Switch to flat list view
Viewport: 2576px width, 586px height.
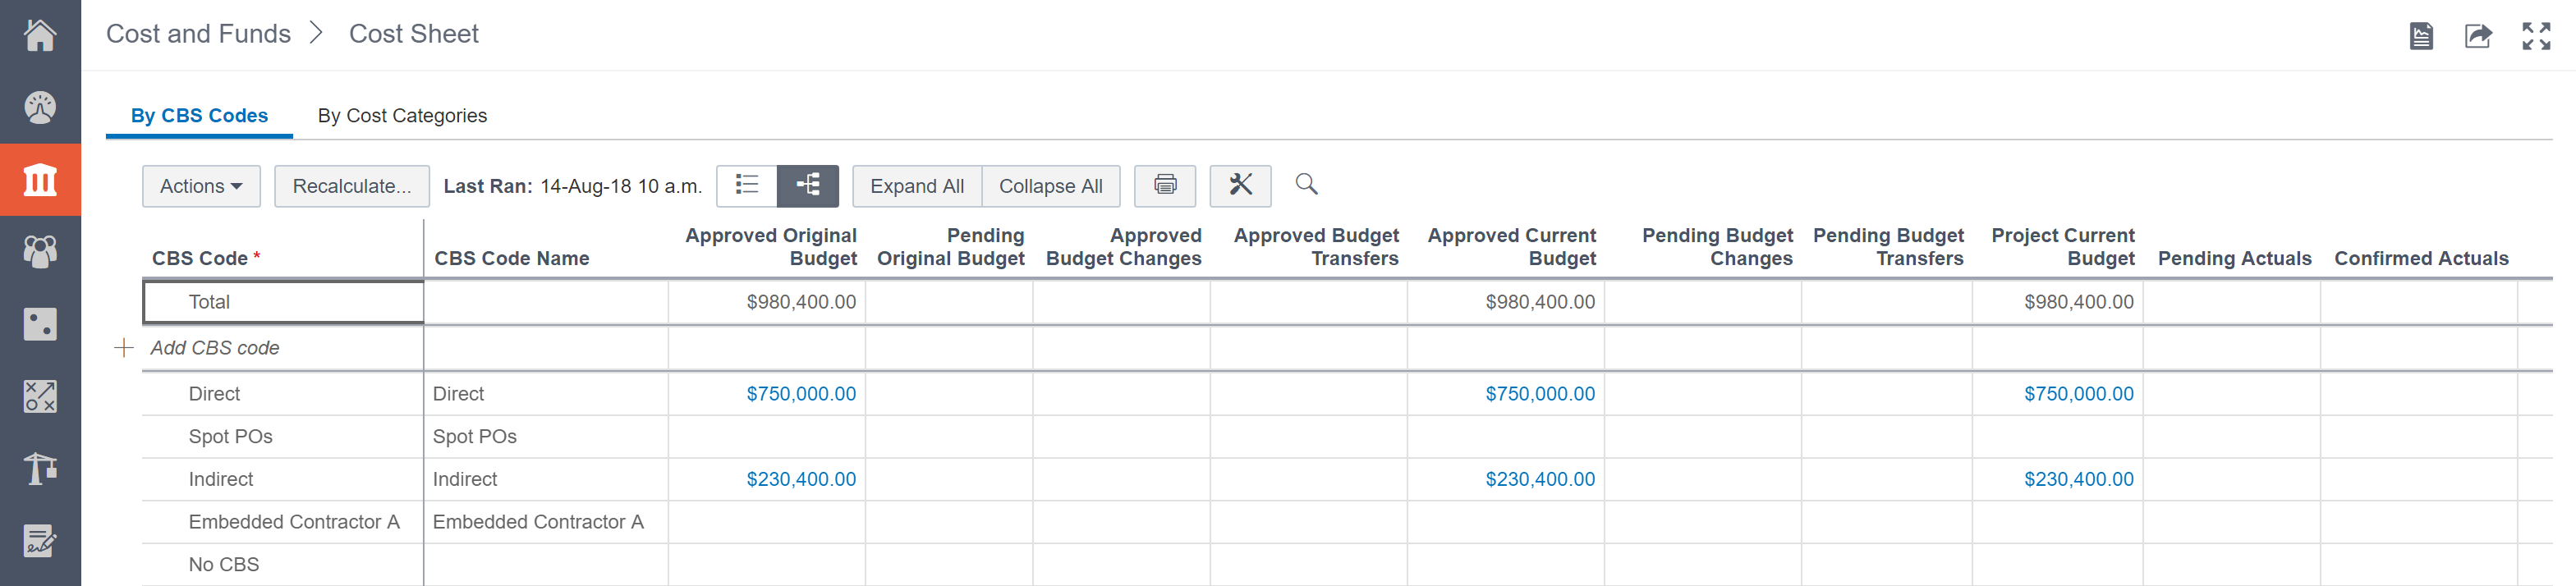(x=747, y=186)
